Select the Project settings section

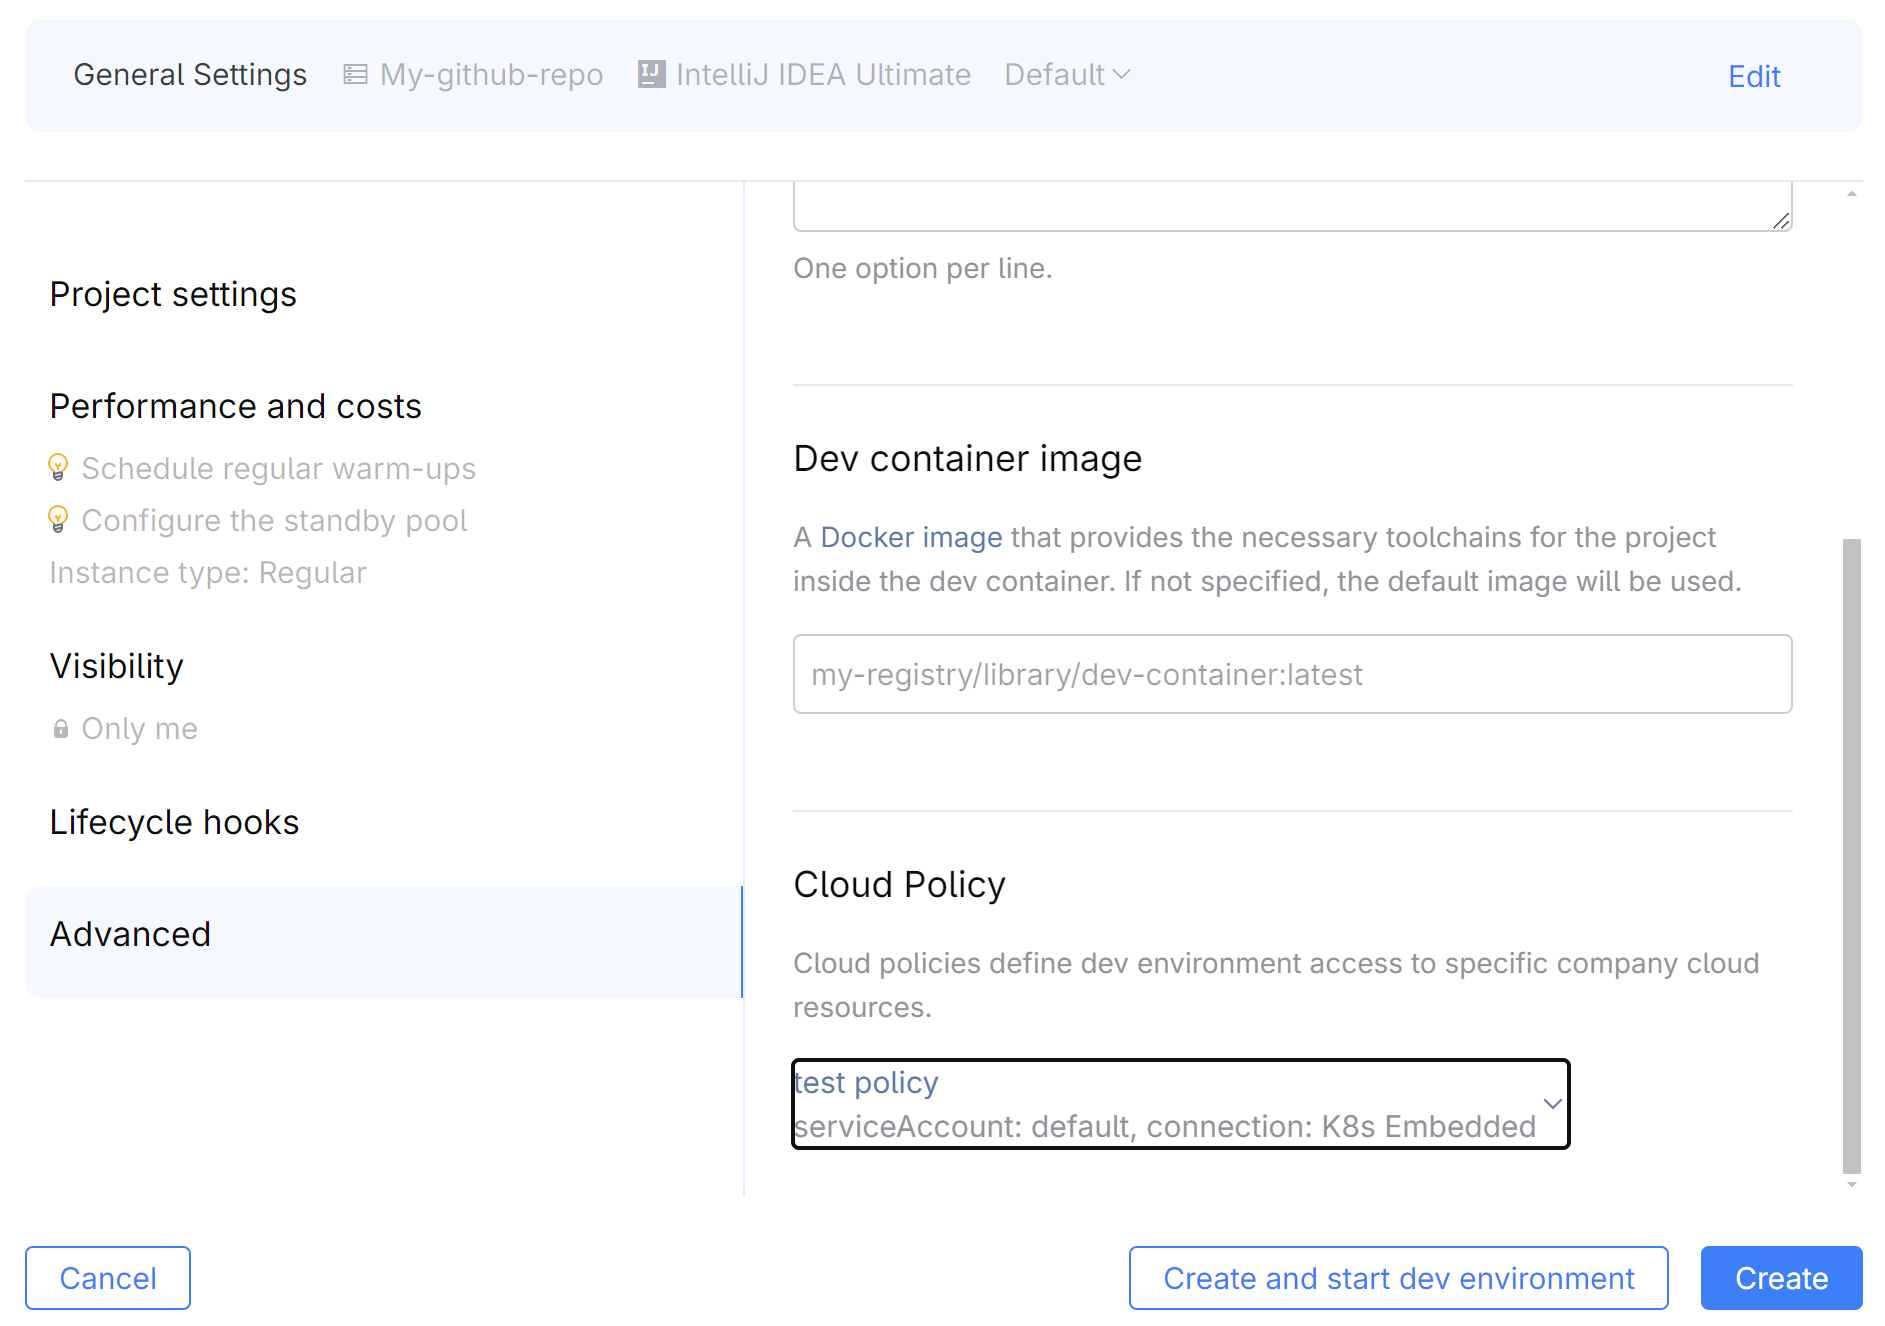172,293
